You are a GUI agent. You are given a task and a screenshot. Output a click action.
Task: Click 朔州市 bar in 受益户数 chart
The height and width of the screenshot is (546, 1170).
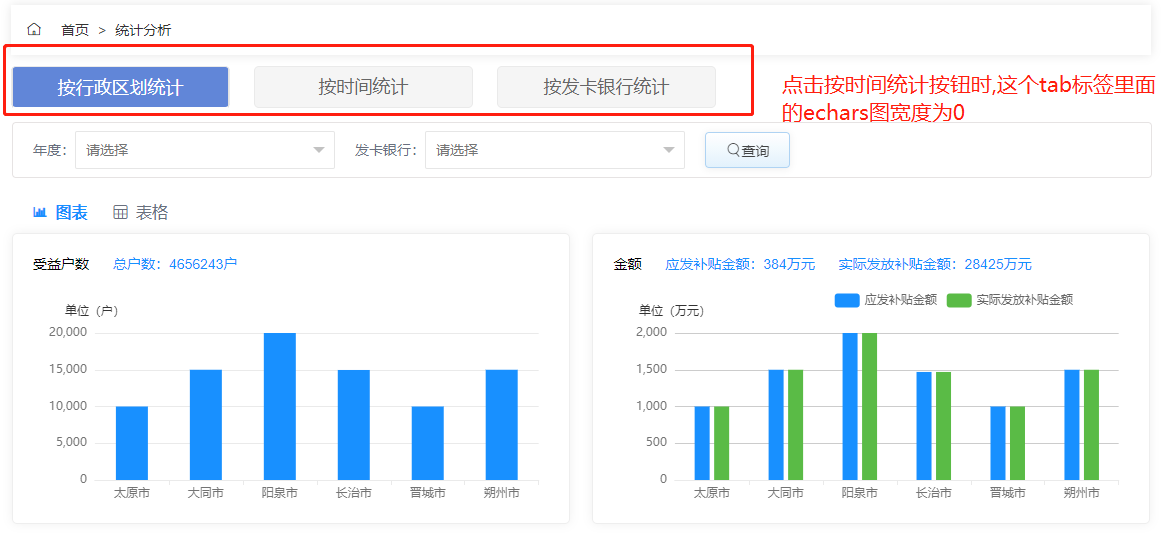pyautogui.click(x=501, y=424)
